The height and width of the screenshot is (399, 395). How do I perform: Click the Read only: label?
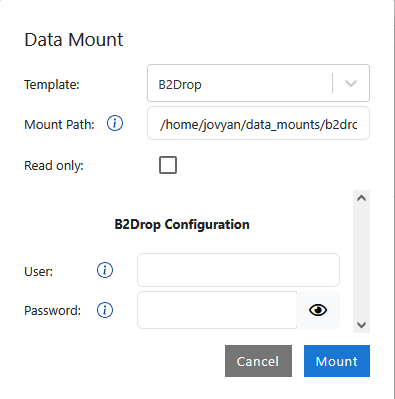(x=54, y=166)
